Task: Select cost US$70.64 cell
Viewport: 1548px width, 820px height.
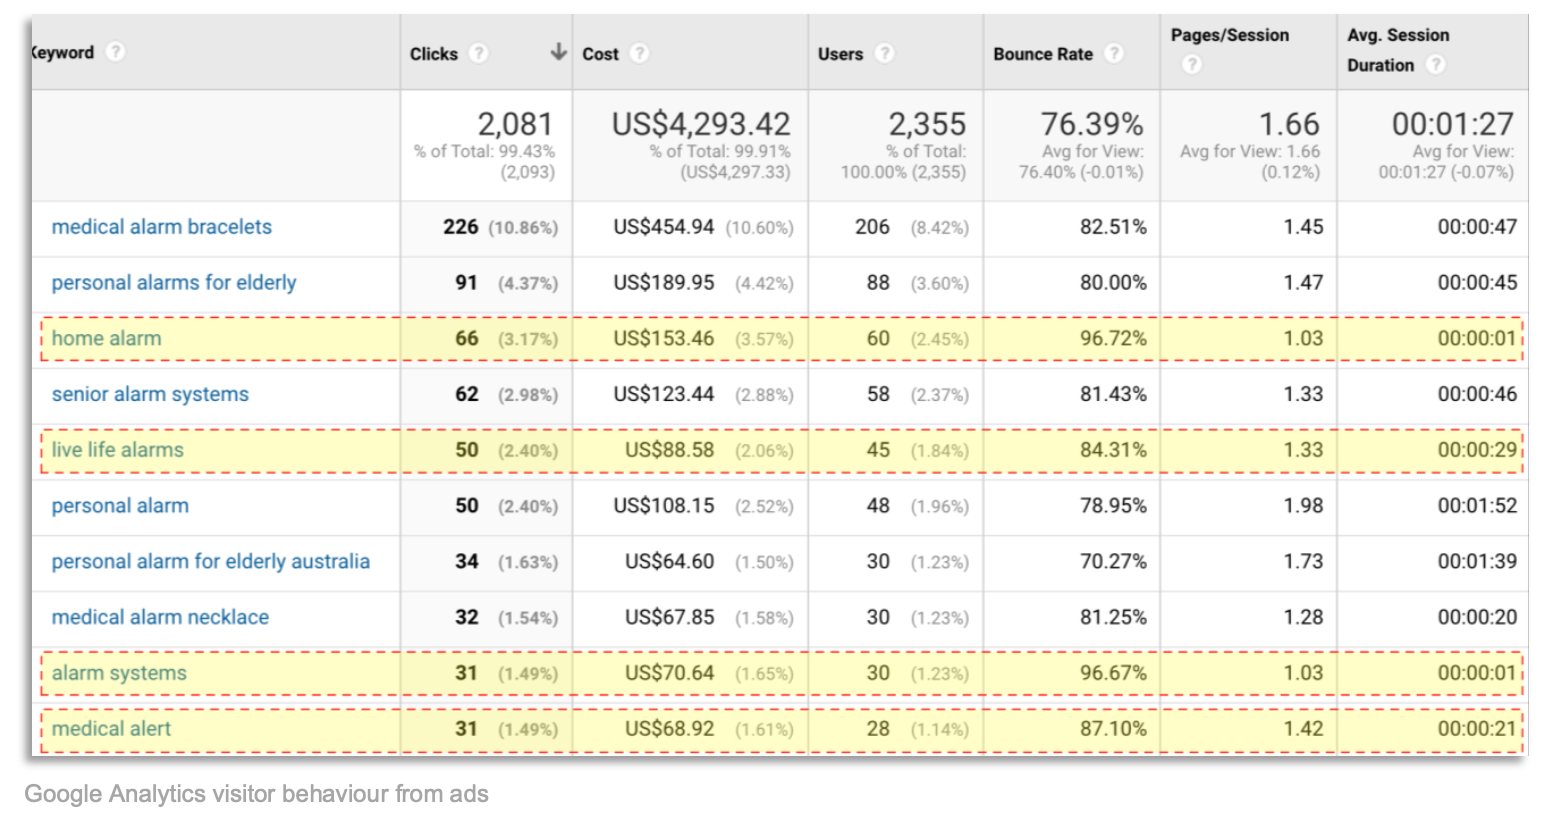Action: tap(670, 673)
